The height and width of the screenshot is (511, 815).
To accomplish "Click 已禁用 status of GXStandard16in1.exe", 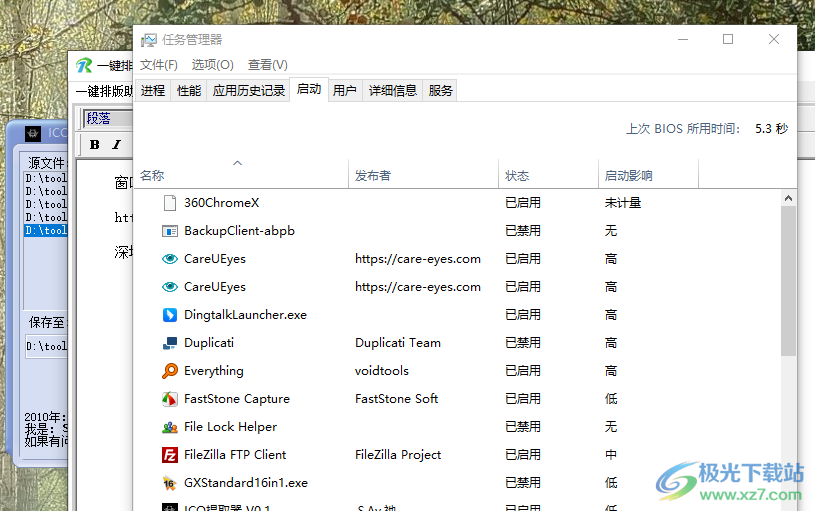I will (x=523, y=483).
